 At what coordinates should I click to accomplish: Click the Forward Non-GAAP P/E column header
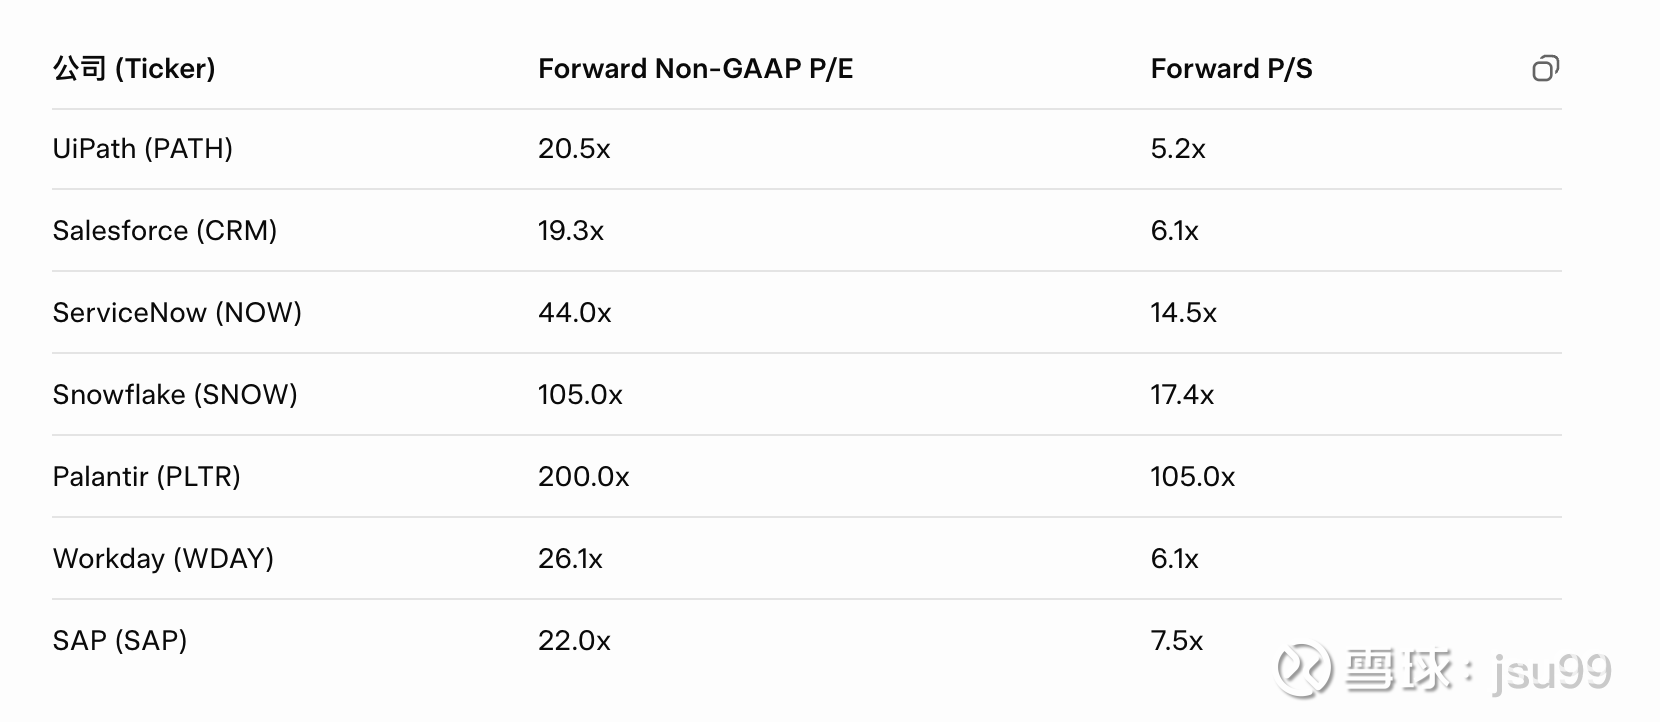695,68
